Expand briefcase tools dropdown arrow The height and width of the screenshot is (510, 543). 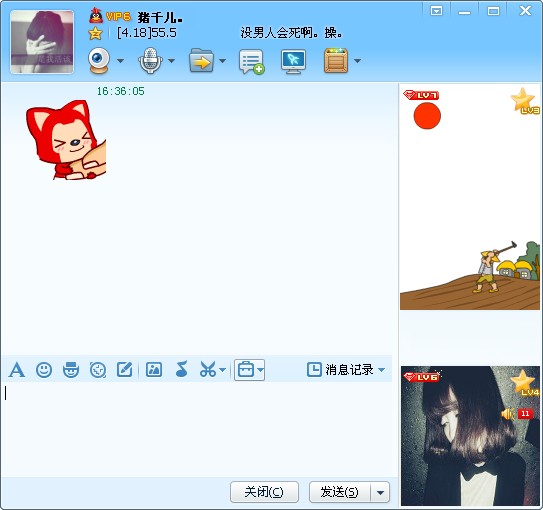click(x=260, y=370)
